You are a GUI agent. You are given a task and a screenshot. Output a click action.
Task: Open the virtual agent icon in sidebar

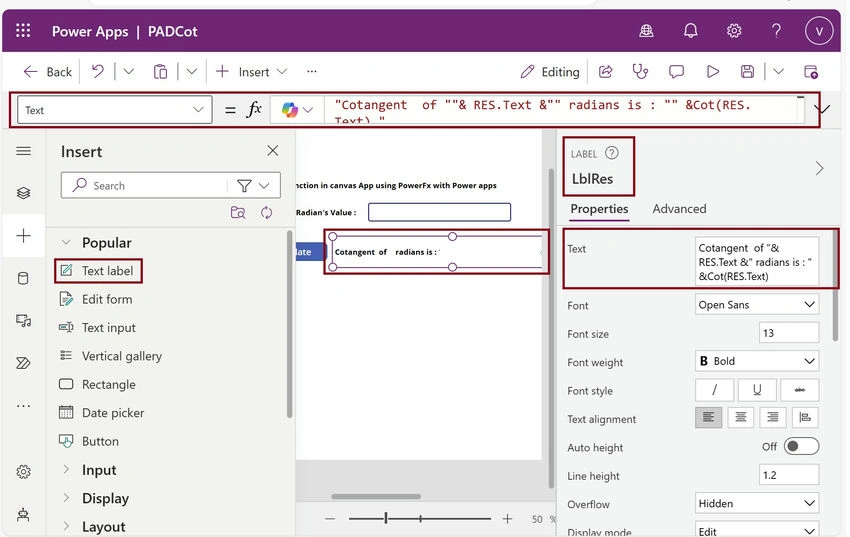coord(23,514)
